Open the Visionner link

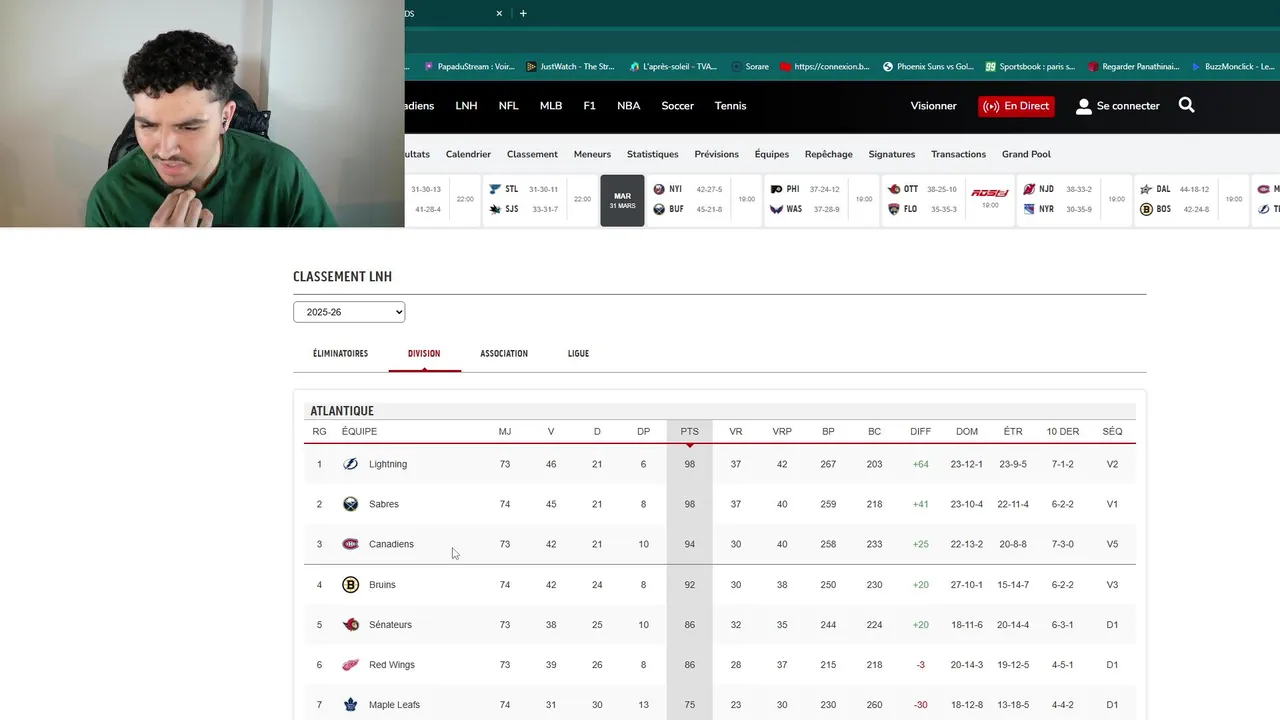(x=933, y=106)
